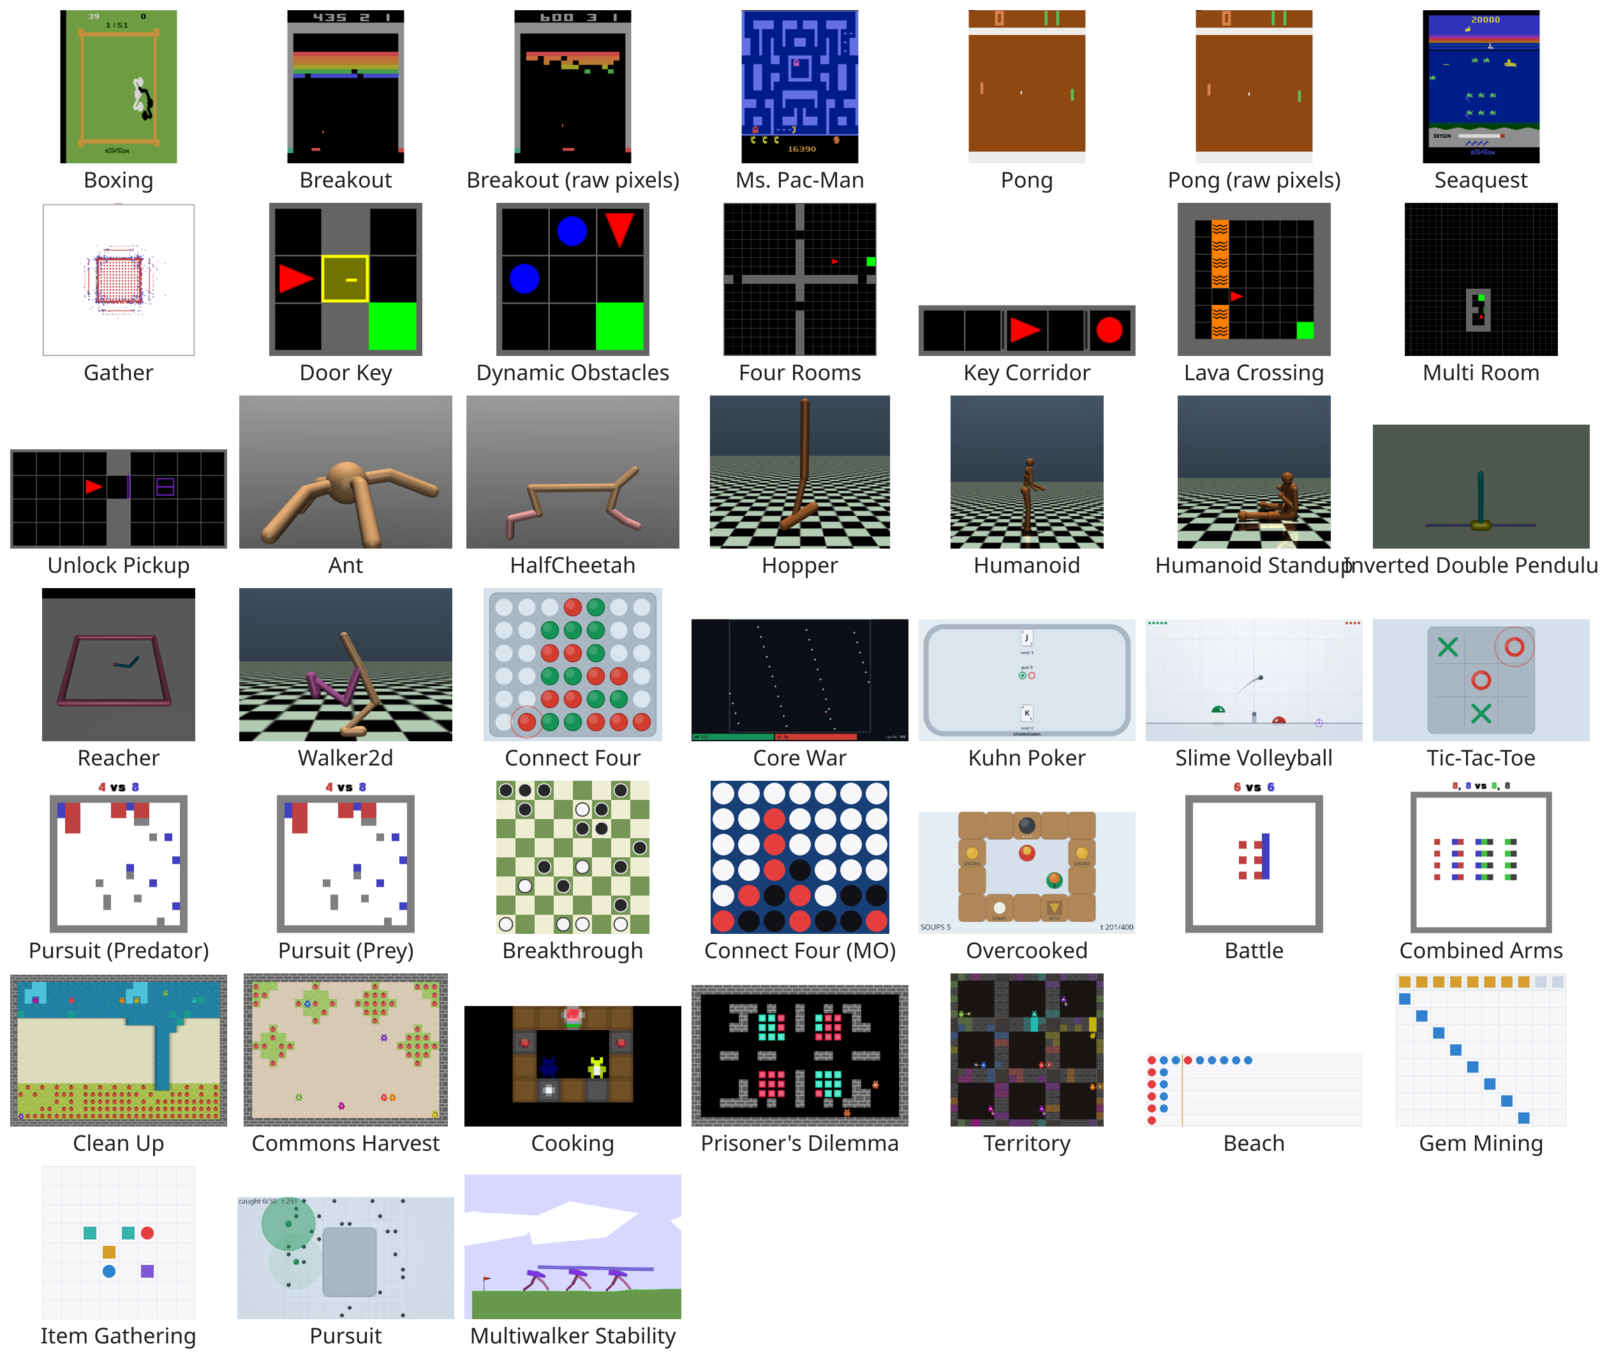Select the Ant robot thumbnail
Viewport: 1600px width, 1360px height.
click(346, 472)
